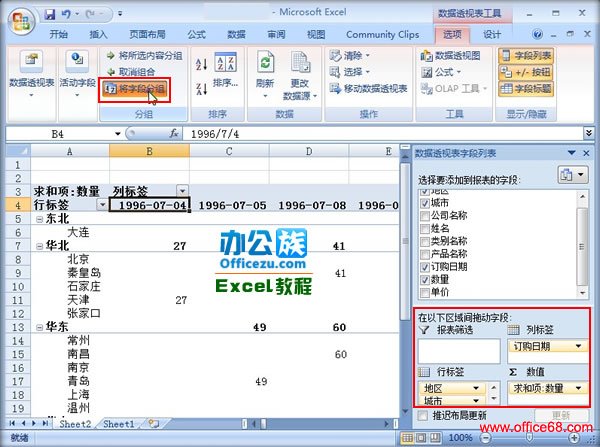Click 更改数据源 change data source

300,76
